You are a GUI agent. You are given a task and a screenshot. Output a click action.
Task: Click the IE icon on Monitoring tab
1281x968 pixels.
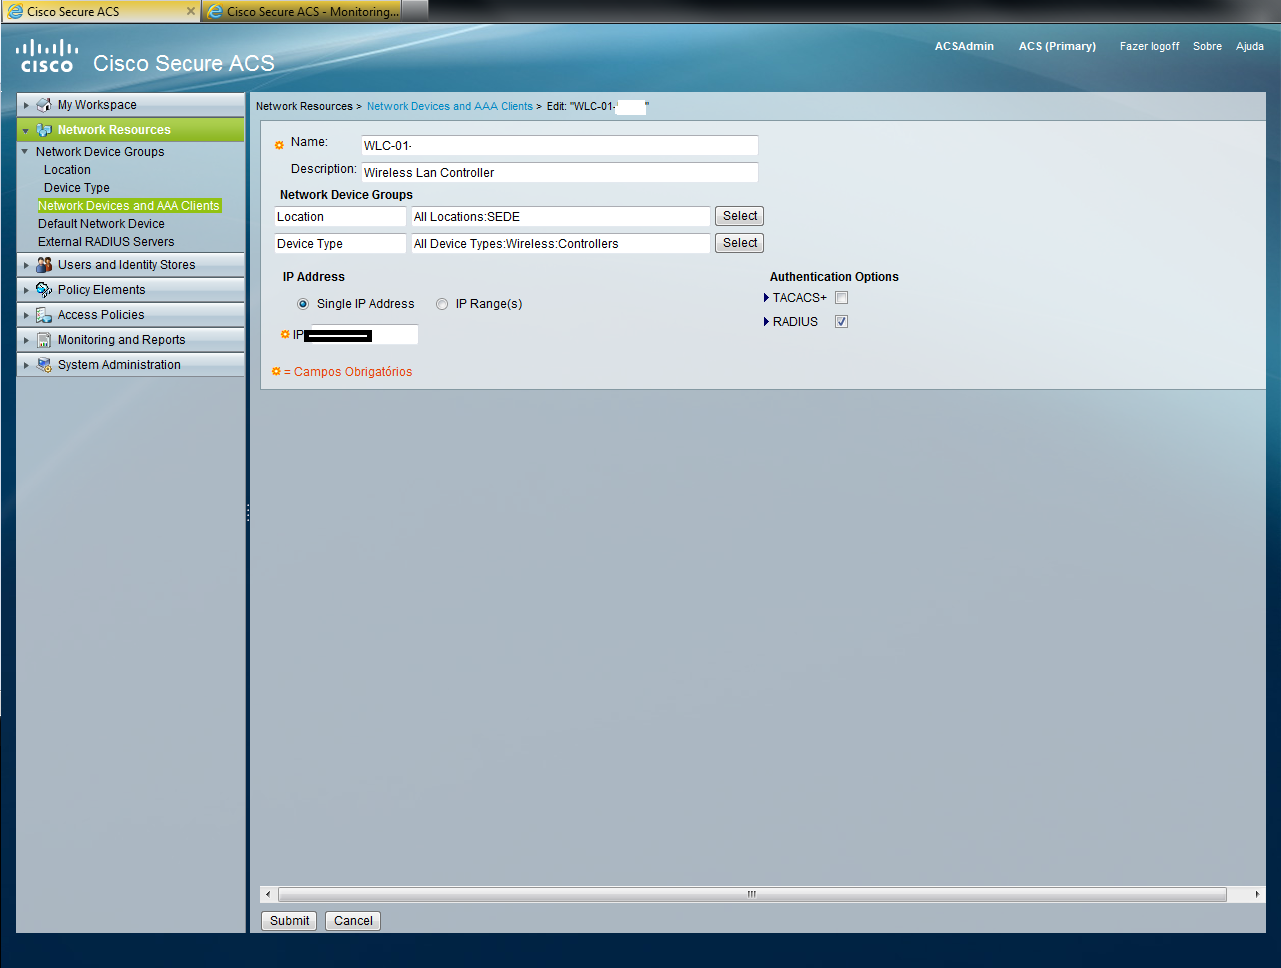pyautogui.click(x=215, y=11)
